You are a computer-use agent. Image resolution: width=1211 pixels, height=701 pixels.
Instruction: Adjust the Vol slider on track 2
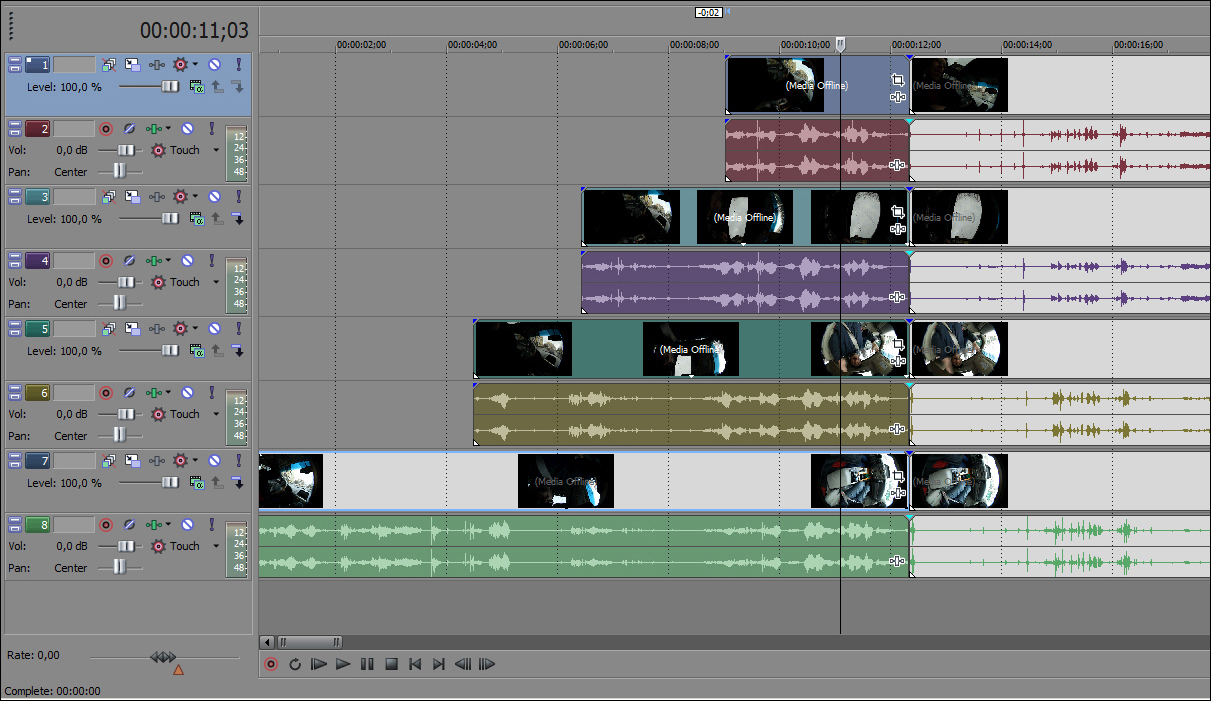click(x=126, y=150)
